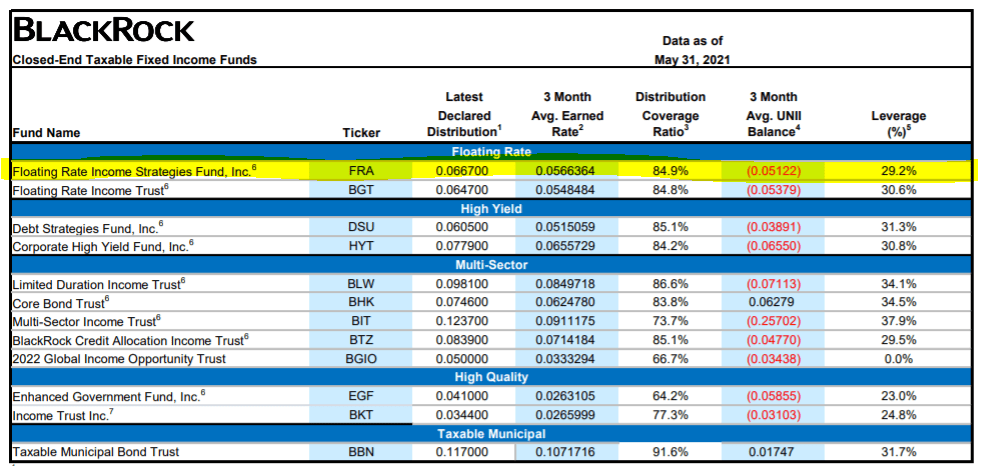Screen dimensions: 981x466
Task: Click BHK positive UNII balance 0.06279
Action: tap(773, 303)
